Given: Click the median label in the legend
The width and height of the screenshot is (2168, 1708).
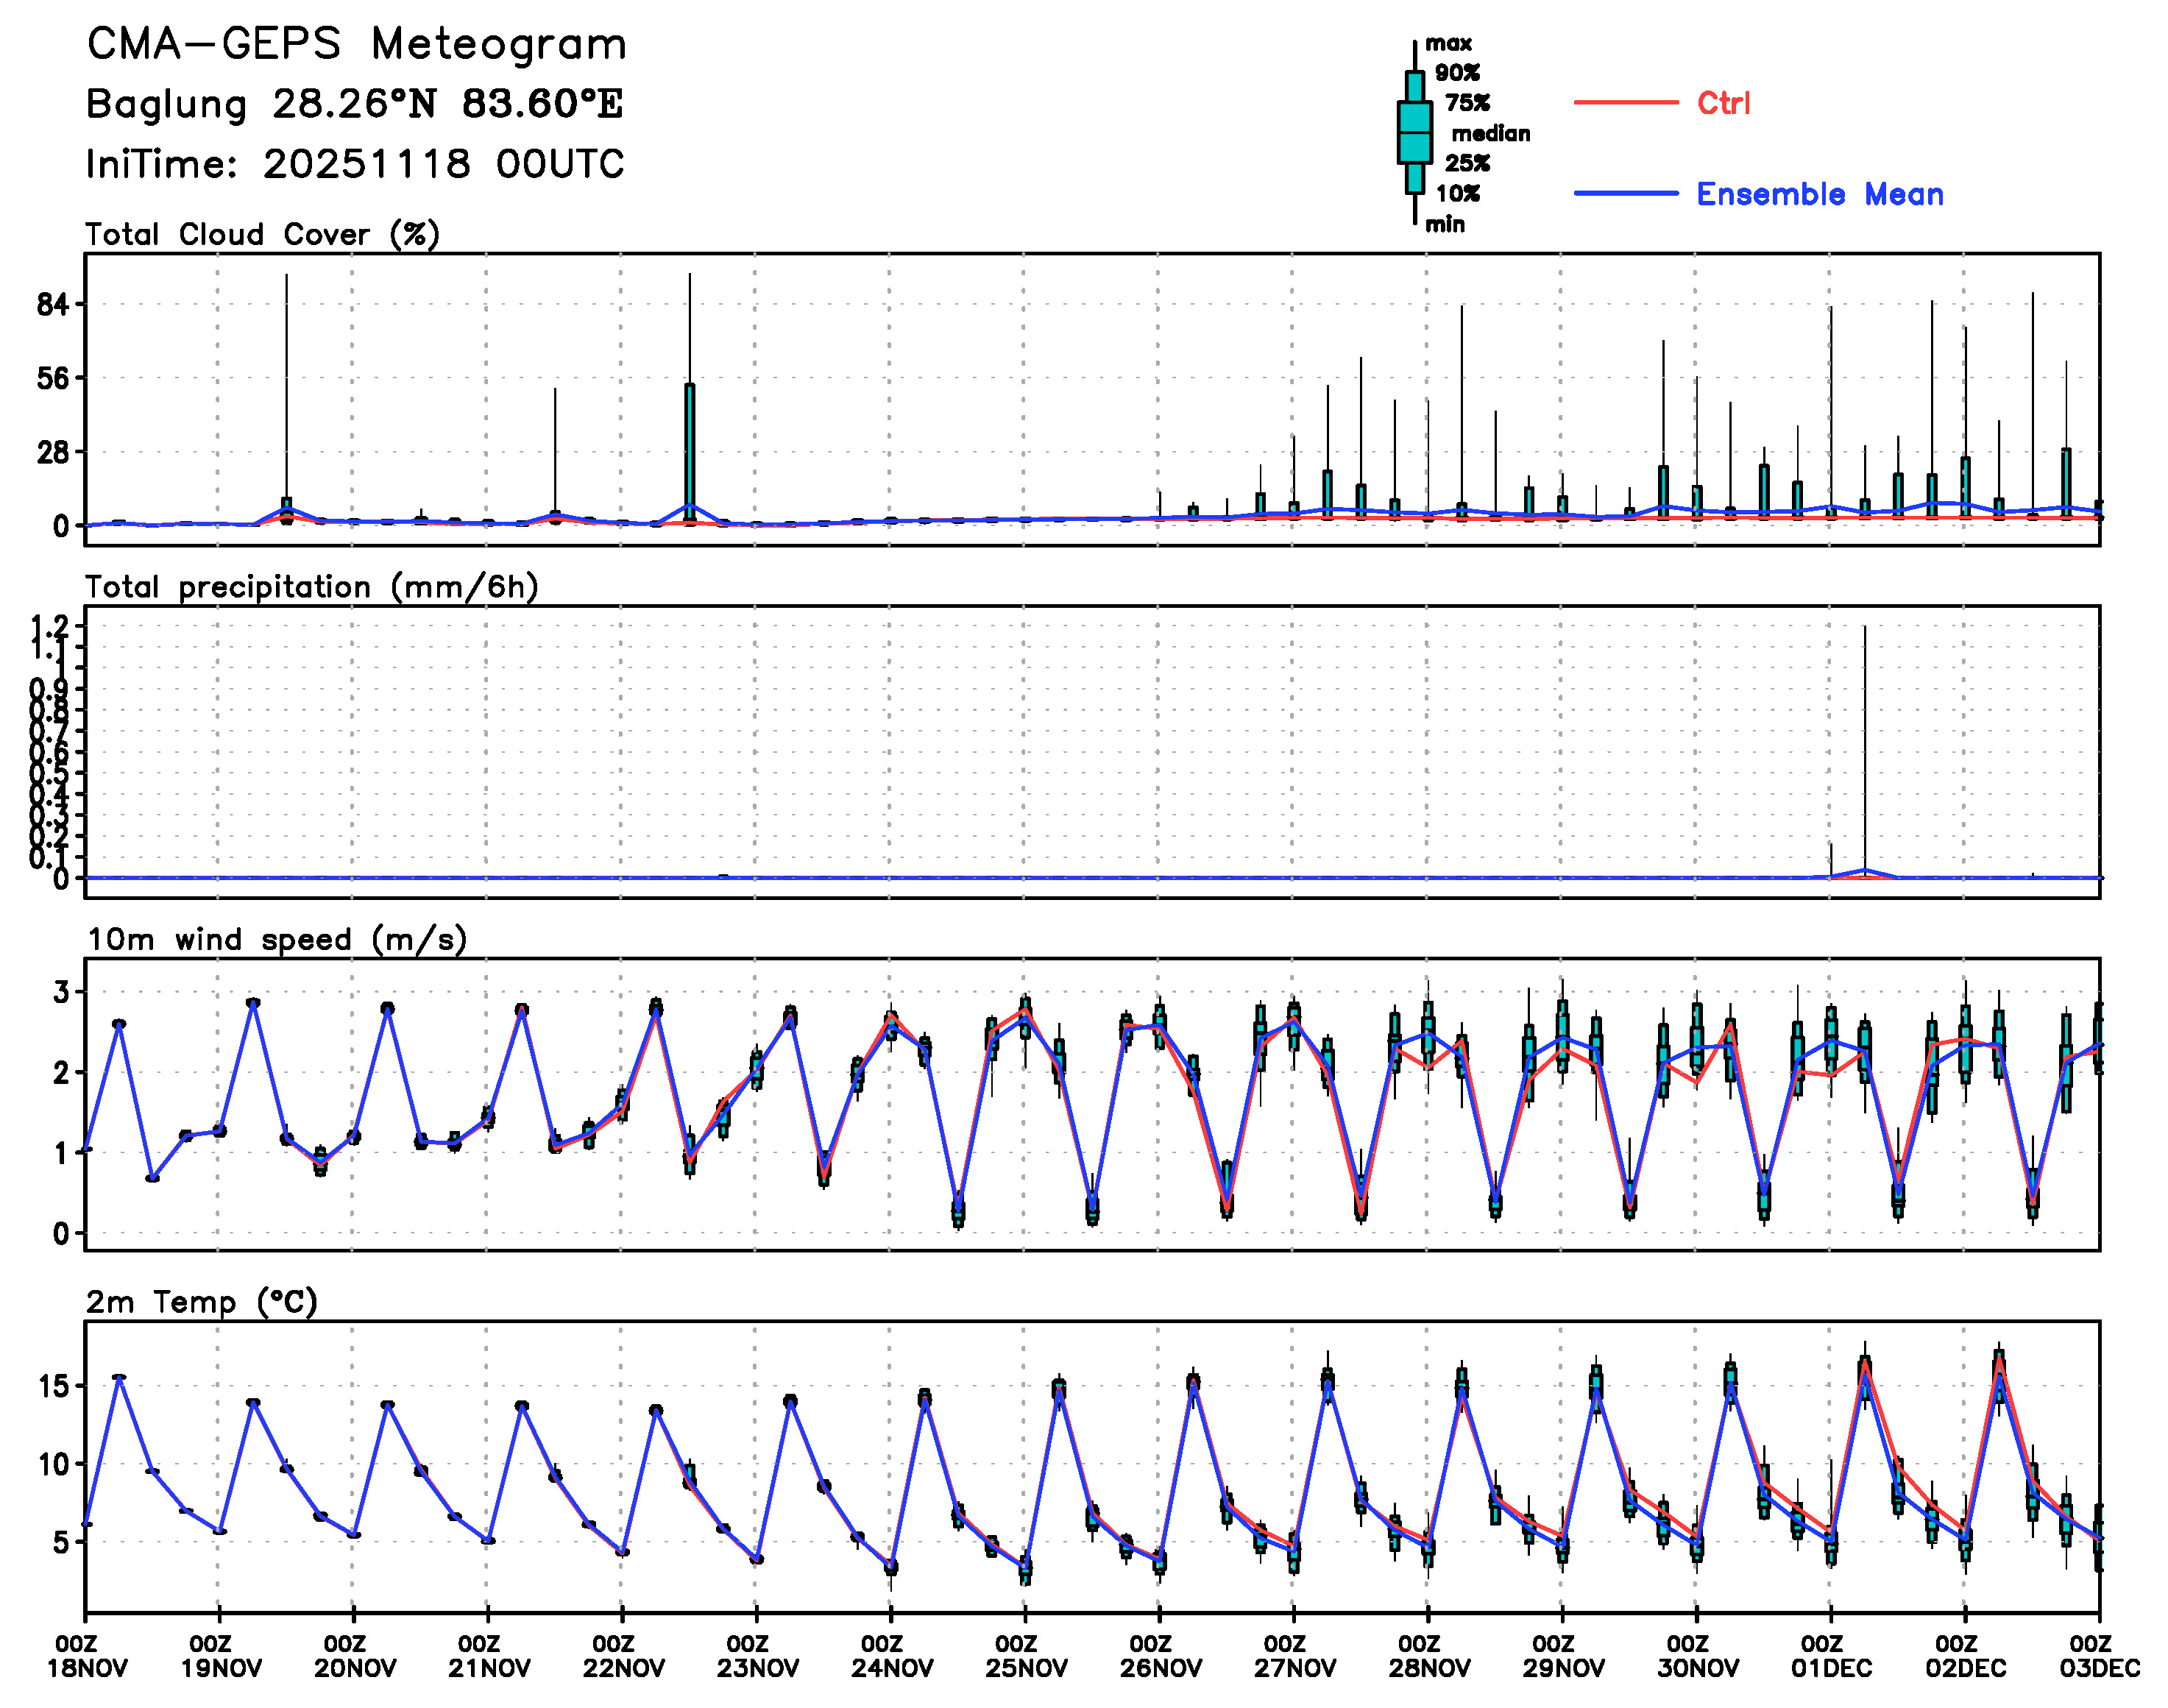Looking at the screenshot, I should pos(1490,133).
